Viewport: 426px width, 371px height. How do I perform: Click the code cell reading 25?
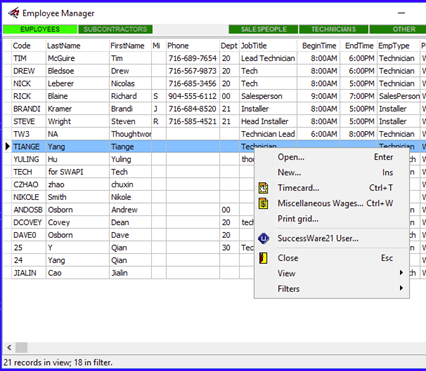tap(28, 248)
